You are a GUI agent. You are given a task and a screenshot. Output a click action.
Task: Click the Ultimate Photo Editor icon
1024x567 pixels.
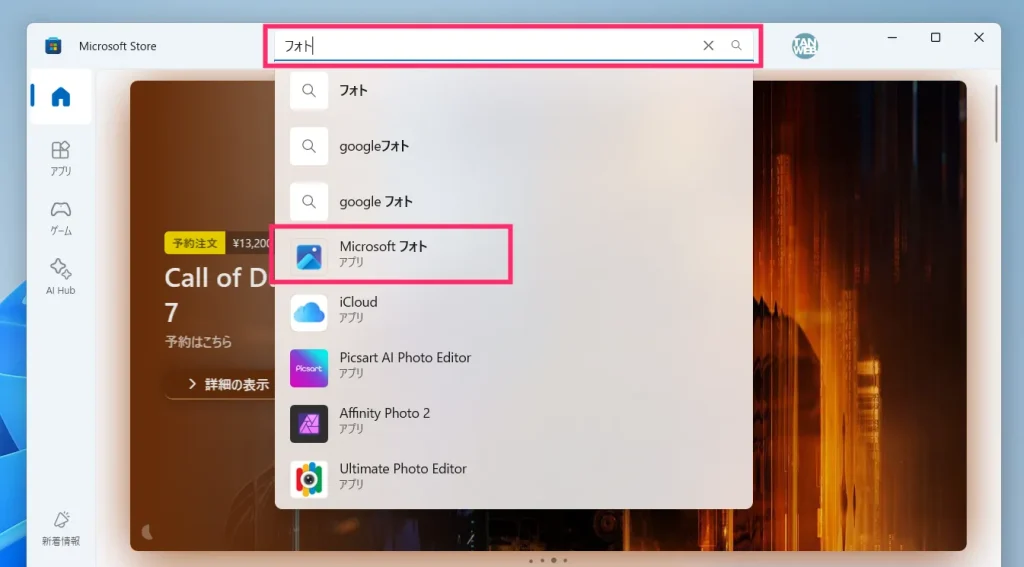[309, 479]
